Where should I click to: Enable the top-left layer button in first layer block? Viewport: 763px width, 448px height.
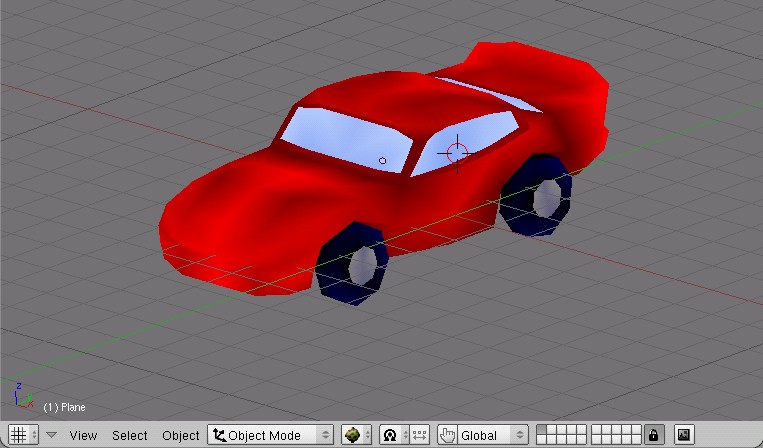pyautogui.click(x=541, y=430)
